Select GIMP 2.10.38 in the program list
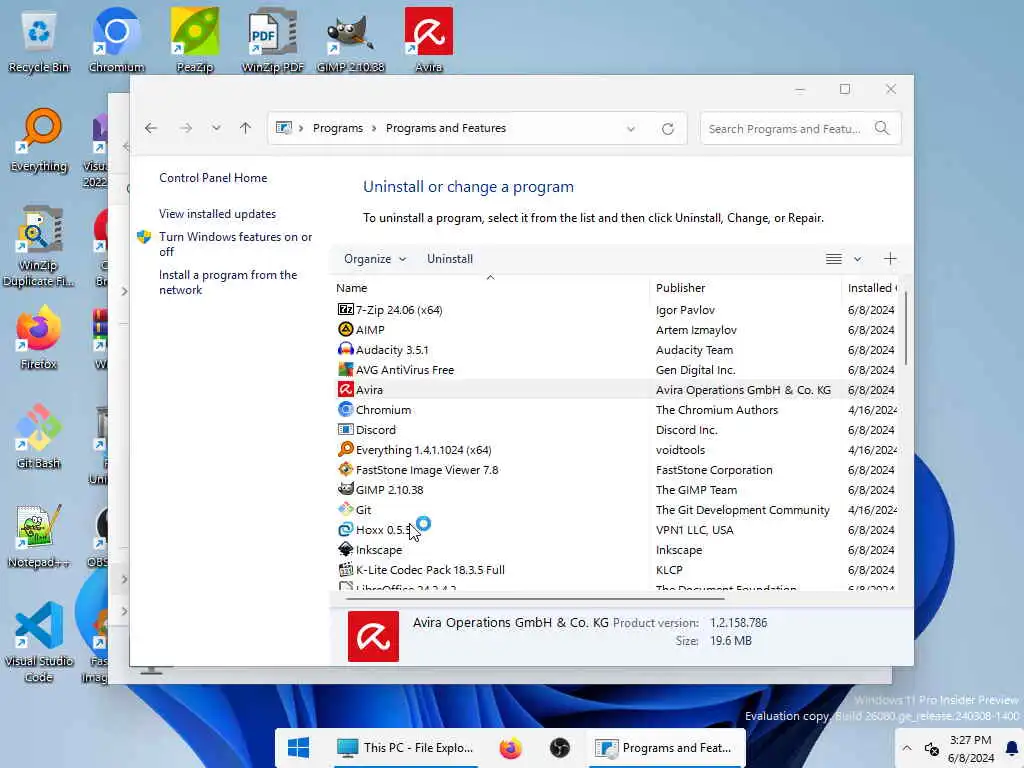The width and height of the screenshot is (1024, 768). click(614, 490)
